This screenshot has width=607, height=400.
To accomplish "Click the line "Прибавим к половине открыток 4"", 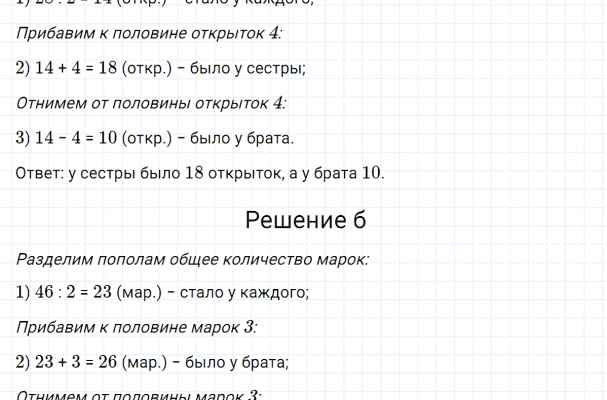I will [150, 34].
